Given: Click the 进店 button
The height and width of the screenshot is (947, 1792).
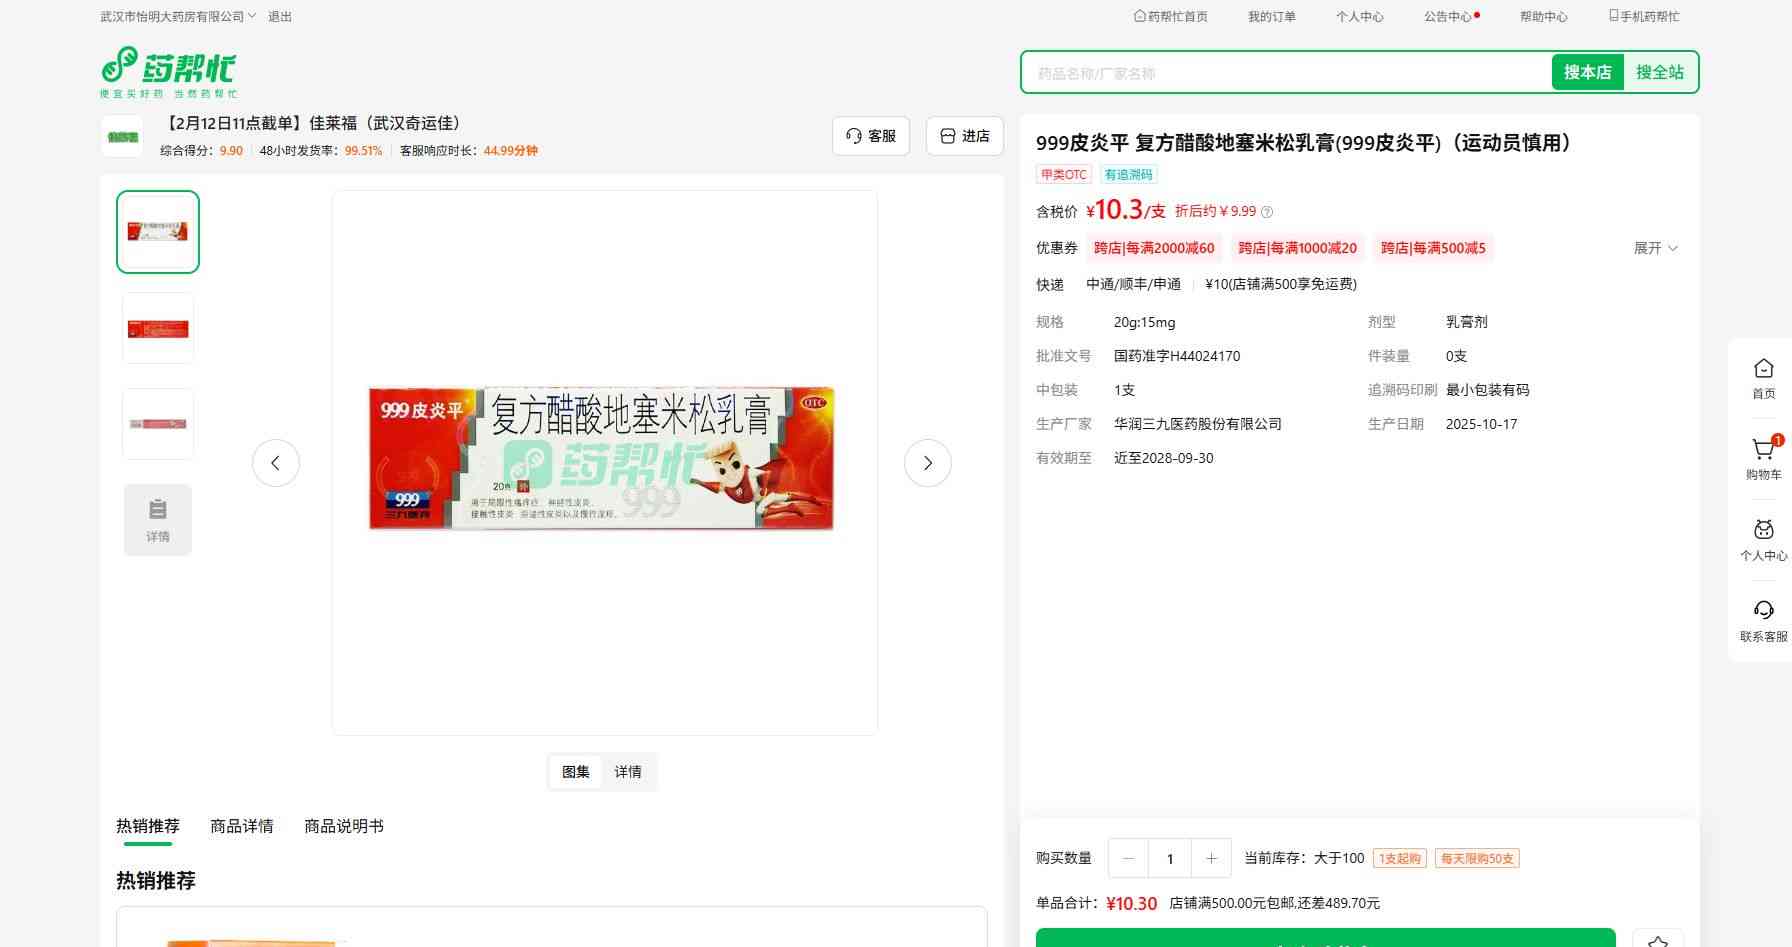Looking at the screenshot, I should click(x=965, y=136).
